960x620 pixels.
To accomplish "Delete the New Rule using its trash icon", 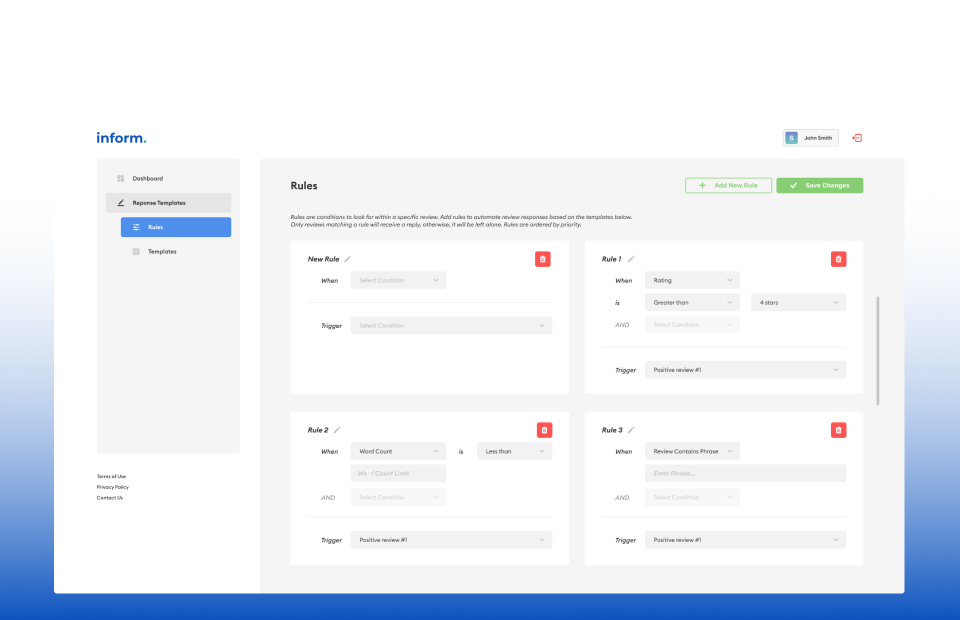I will tap(543, 258).
